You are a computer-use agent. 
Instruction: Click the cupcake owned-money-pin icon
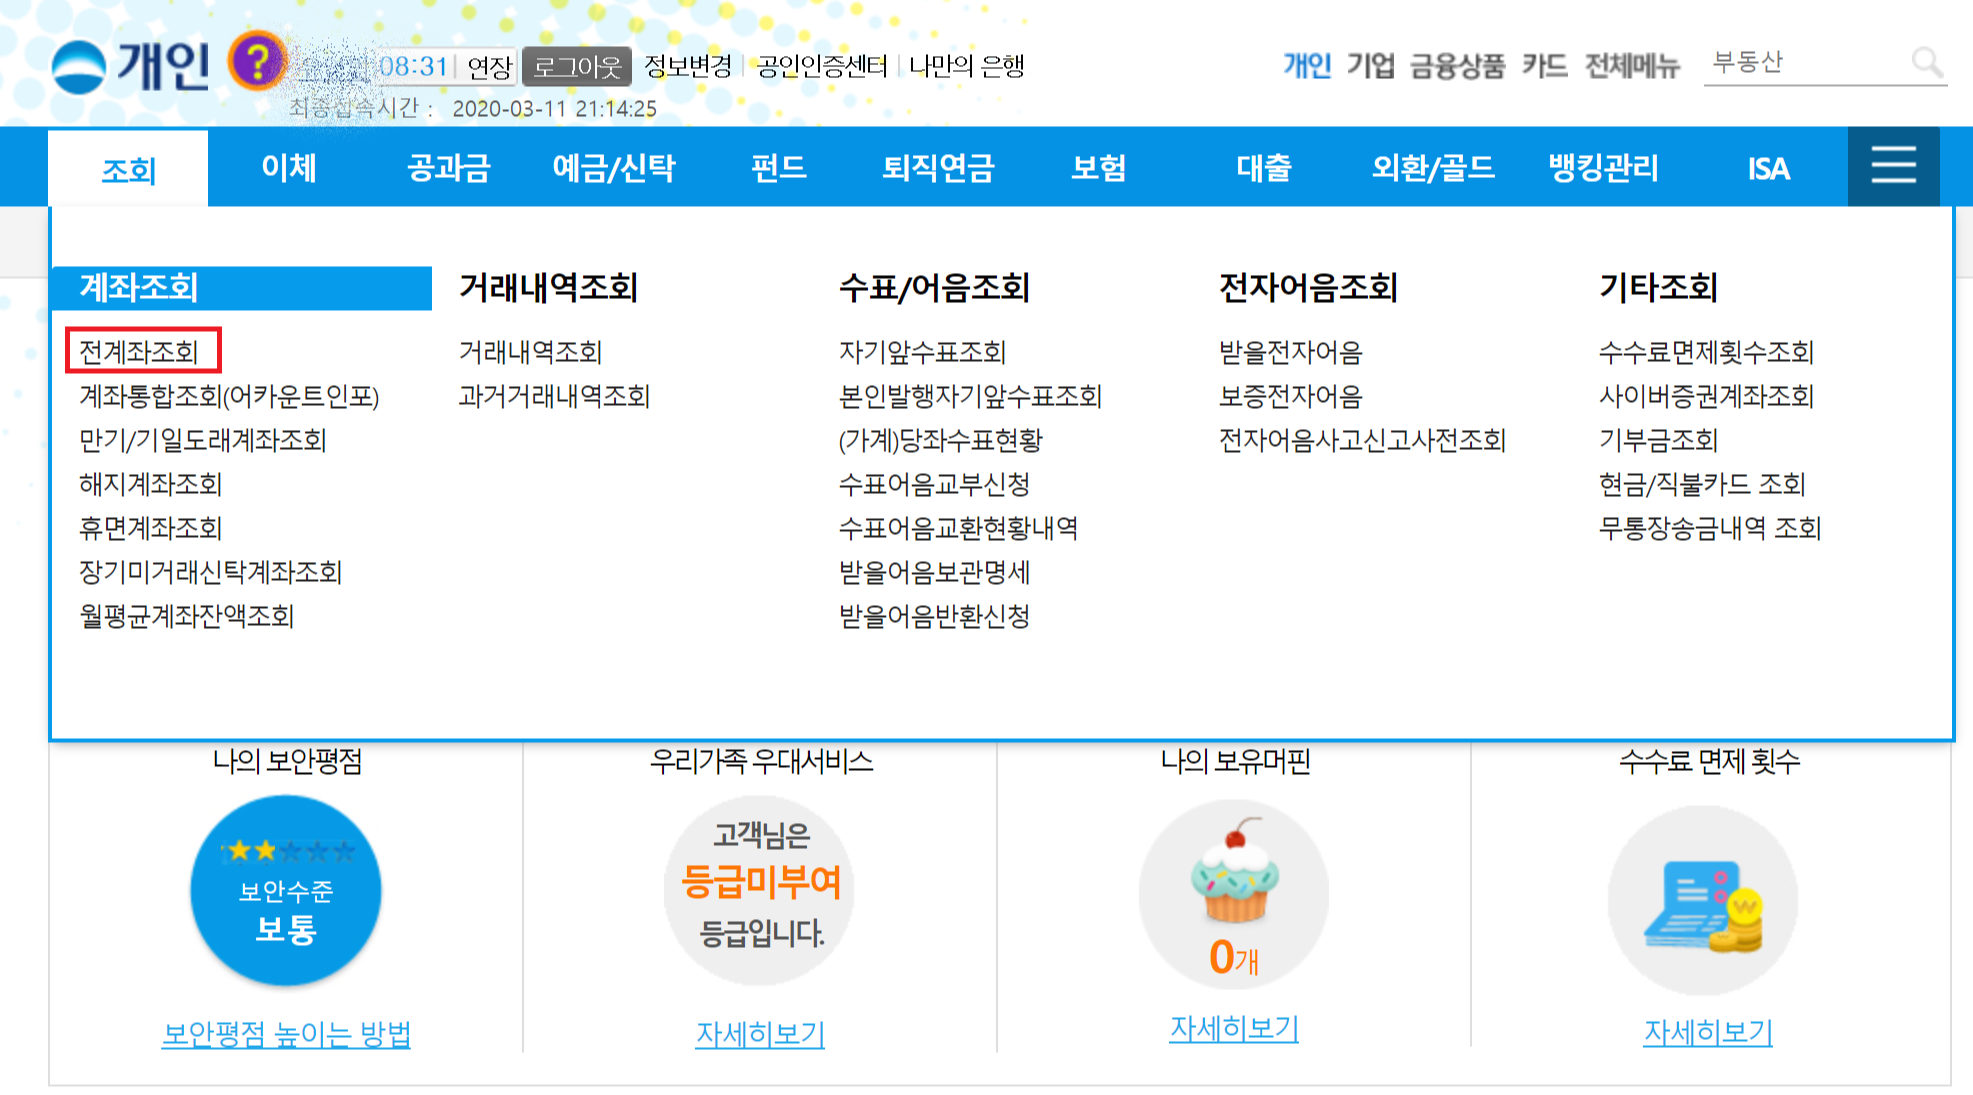click(x=1234, y=872)
